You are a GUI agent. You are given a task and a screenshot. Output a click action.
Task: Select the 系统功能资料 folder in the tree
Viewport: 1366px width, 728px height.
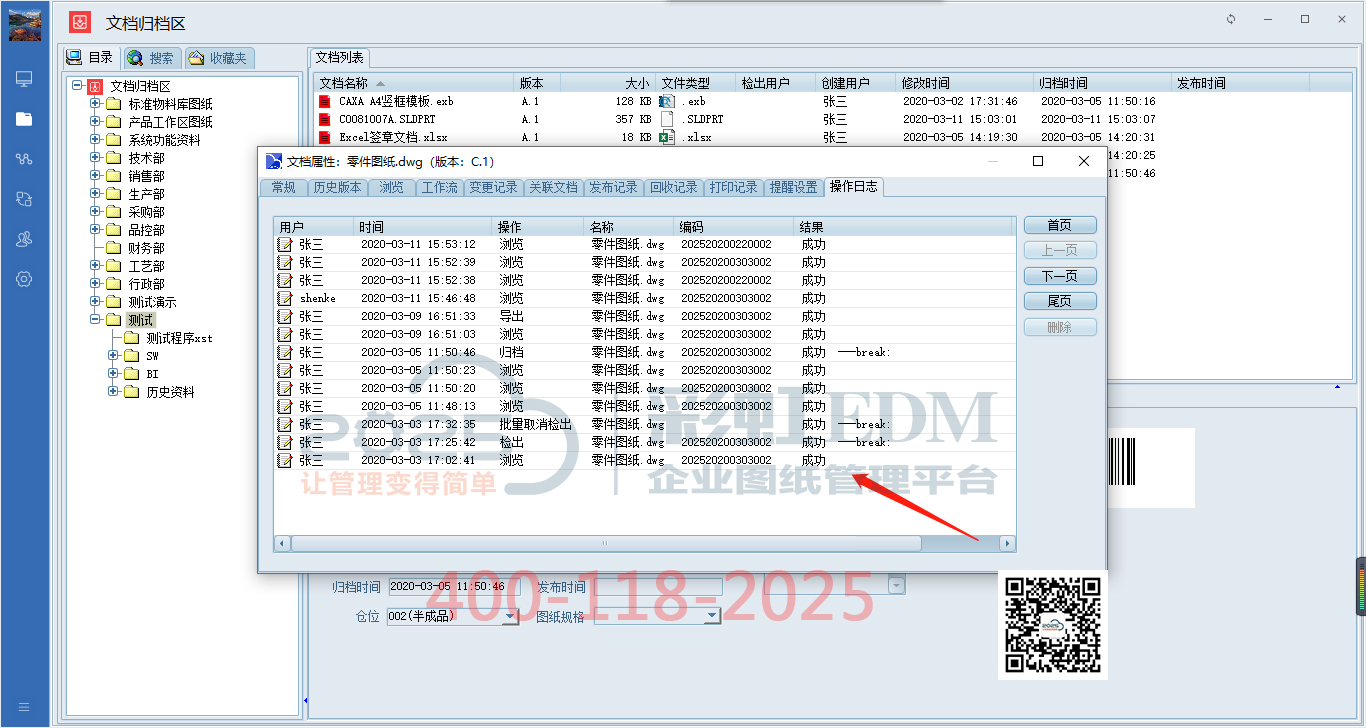click(x=164, y=140)
